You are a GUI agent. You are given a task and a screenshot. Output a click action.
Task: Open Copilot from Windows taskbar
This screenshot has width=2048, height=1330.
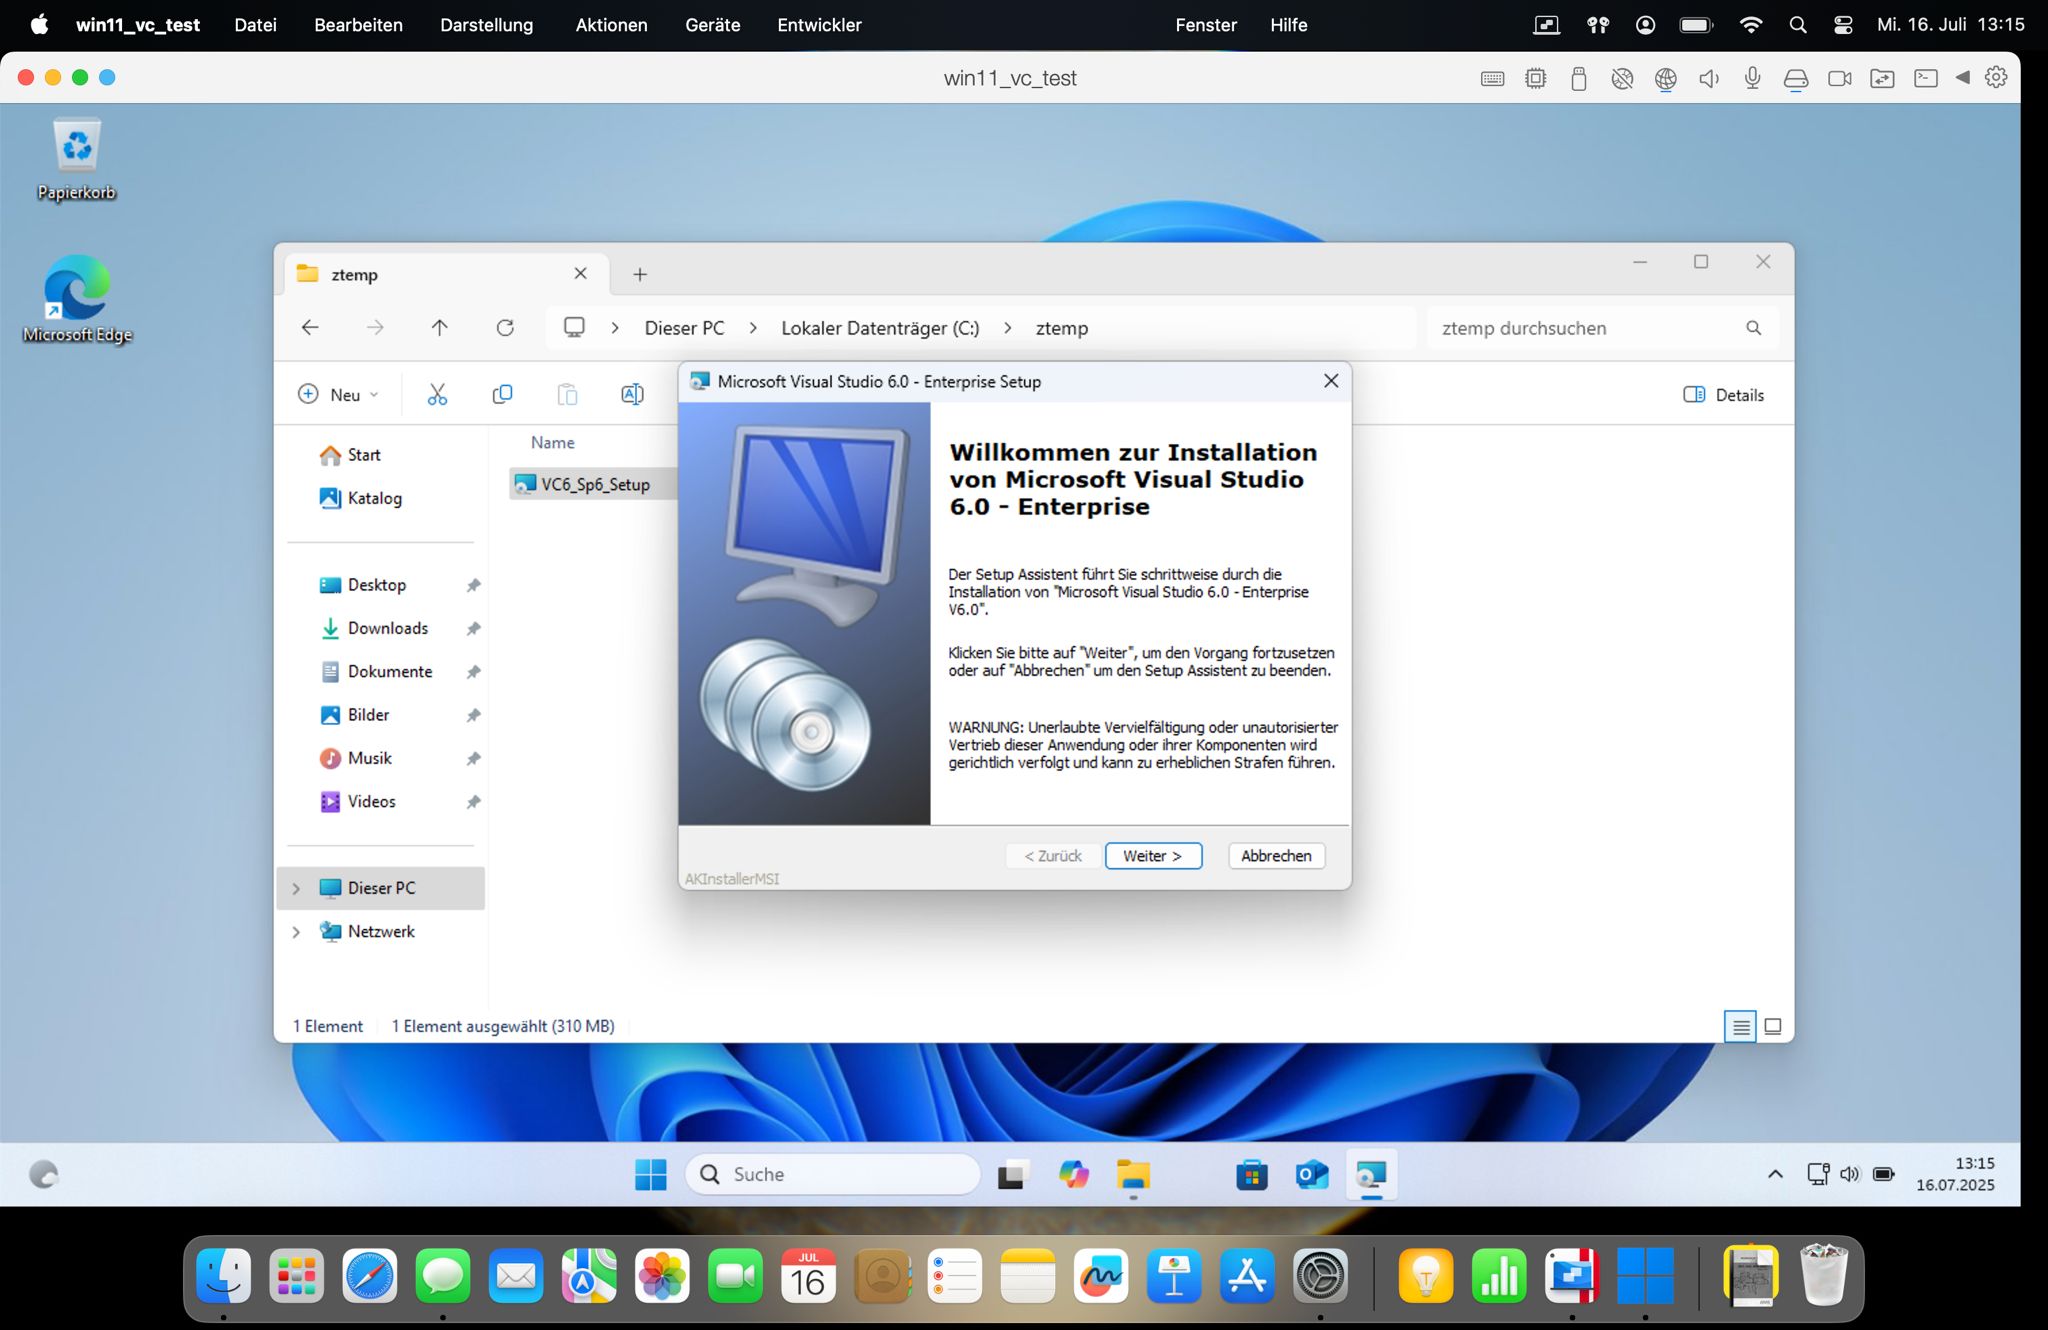tap(1073, 1174)
